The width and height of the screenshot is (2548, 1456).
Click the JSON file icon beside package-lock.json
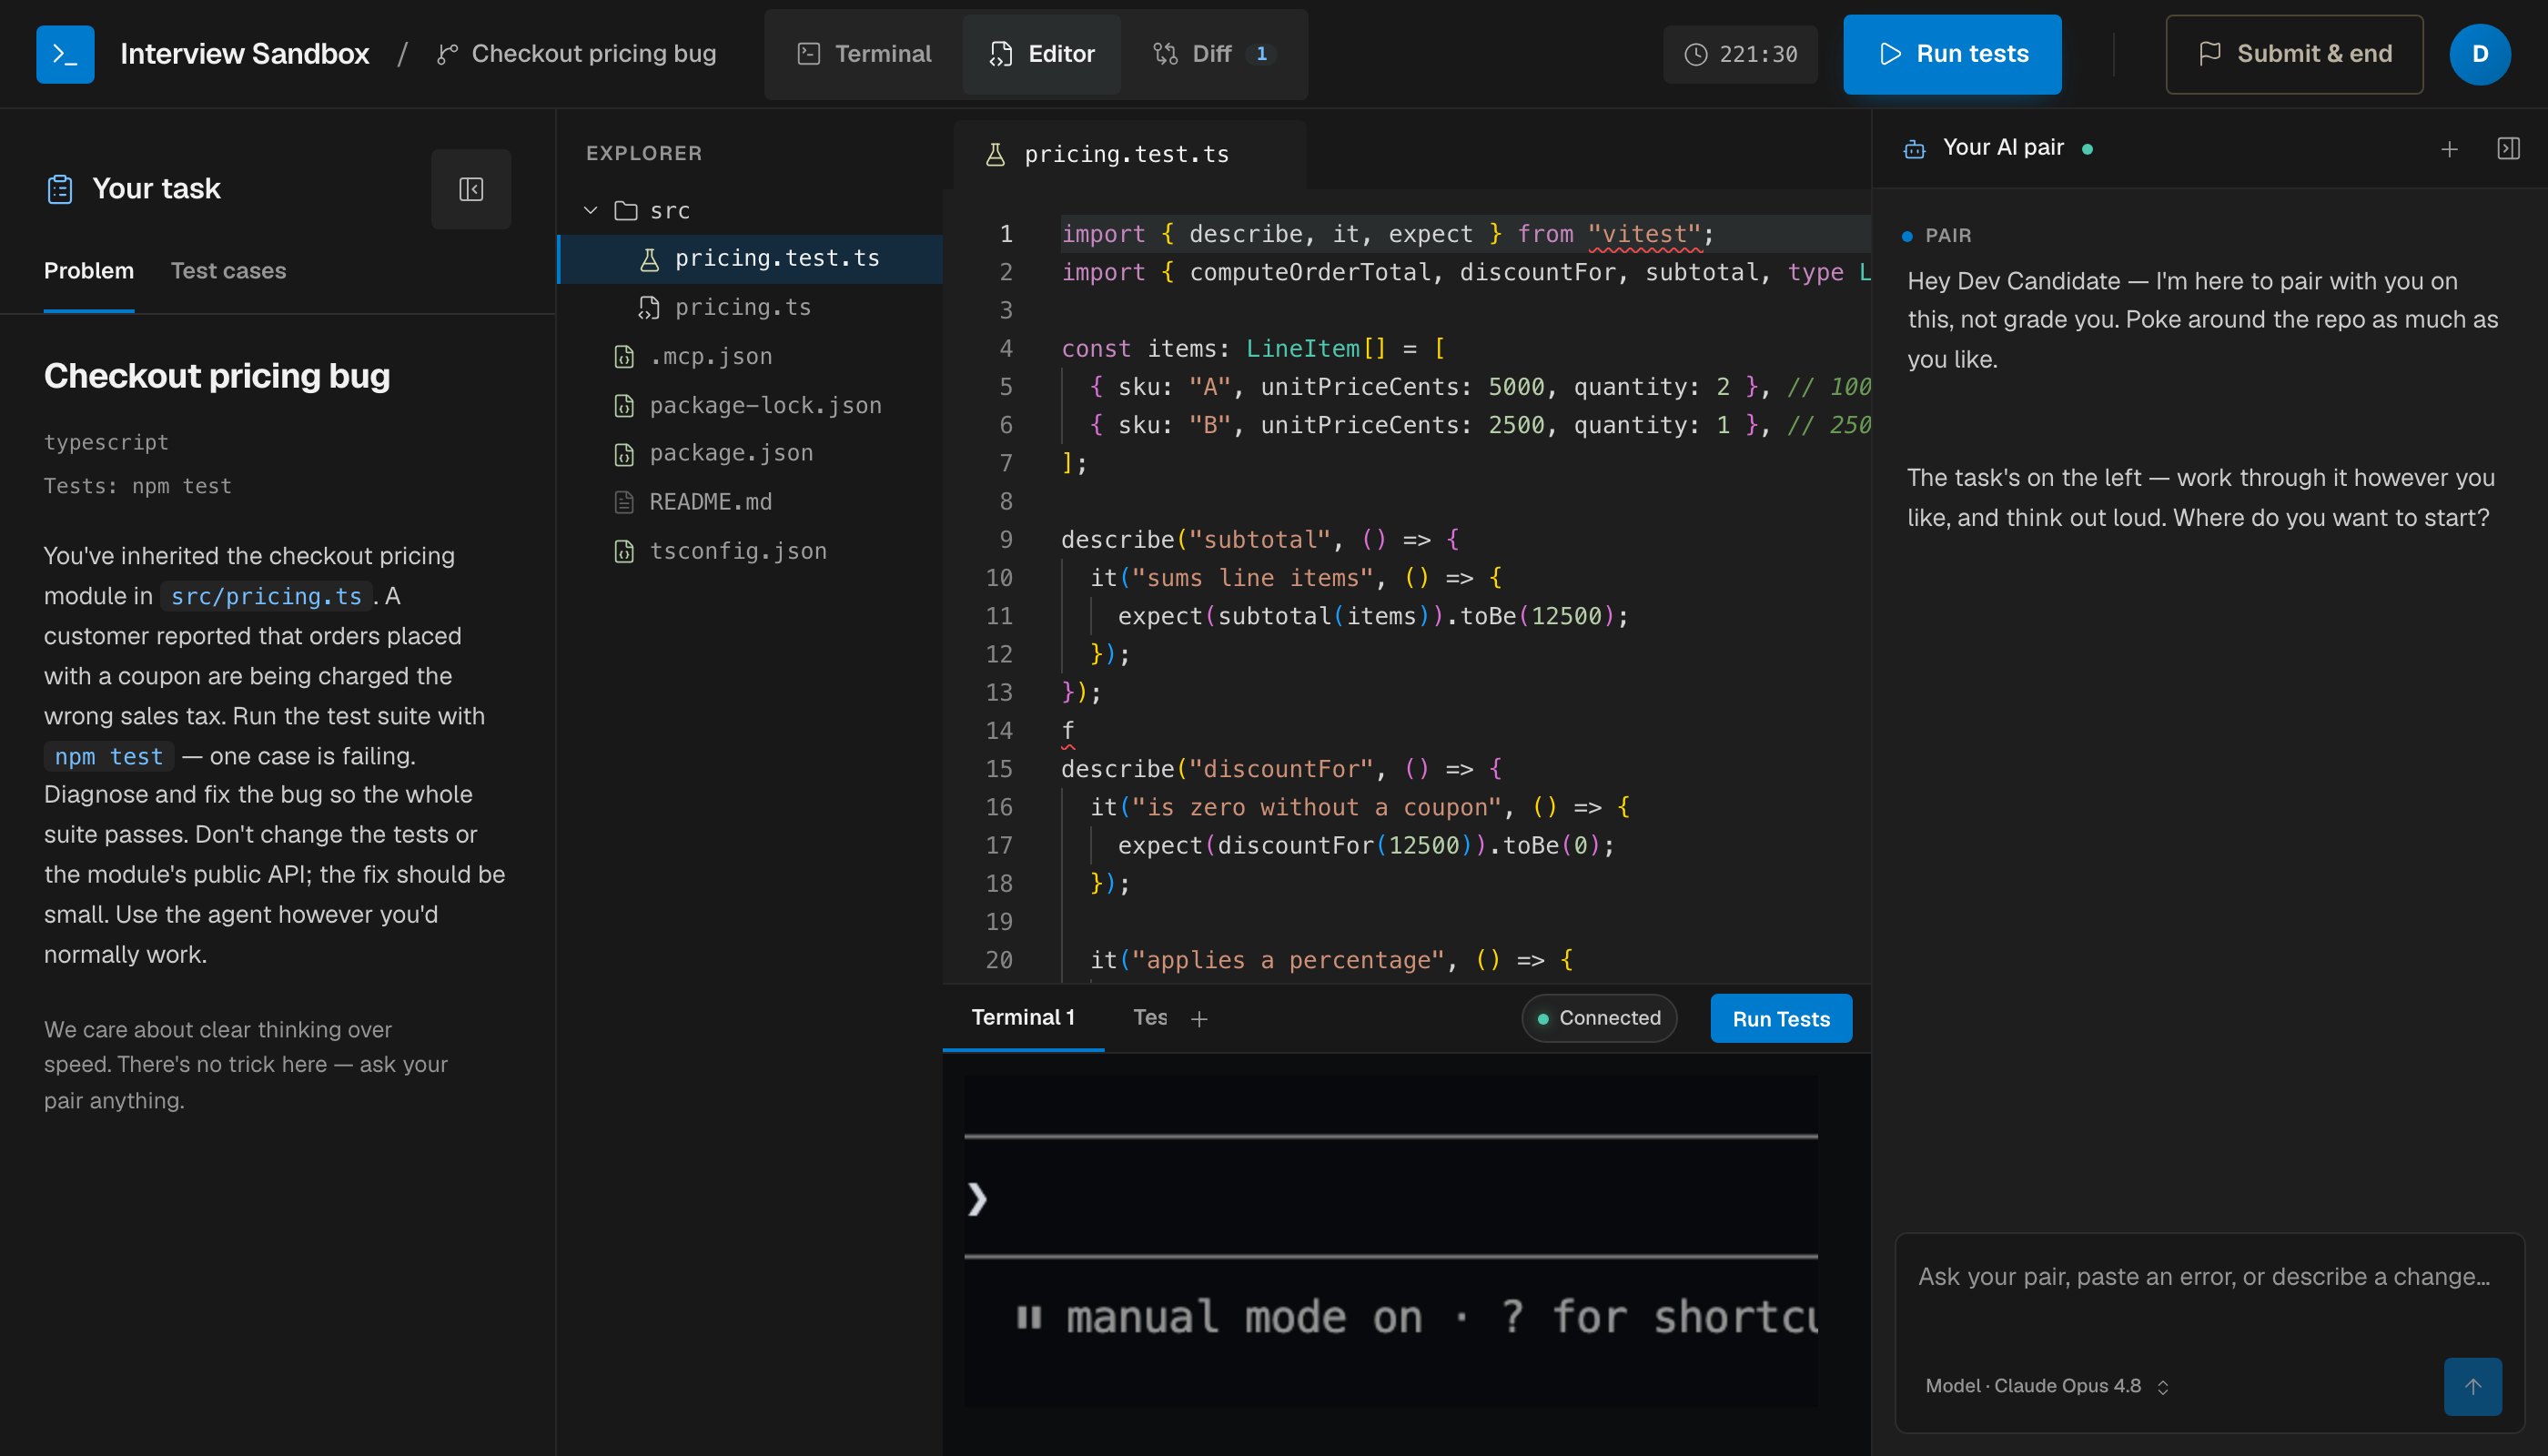click(624, 406)
